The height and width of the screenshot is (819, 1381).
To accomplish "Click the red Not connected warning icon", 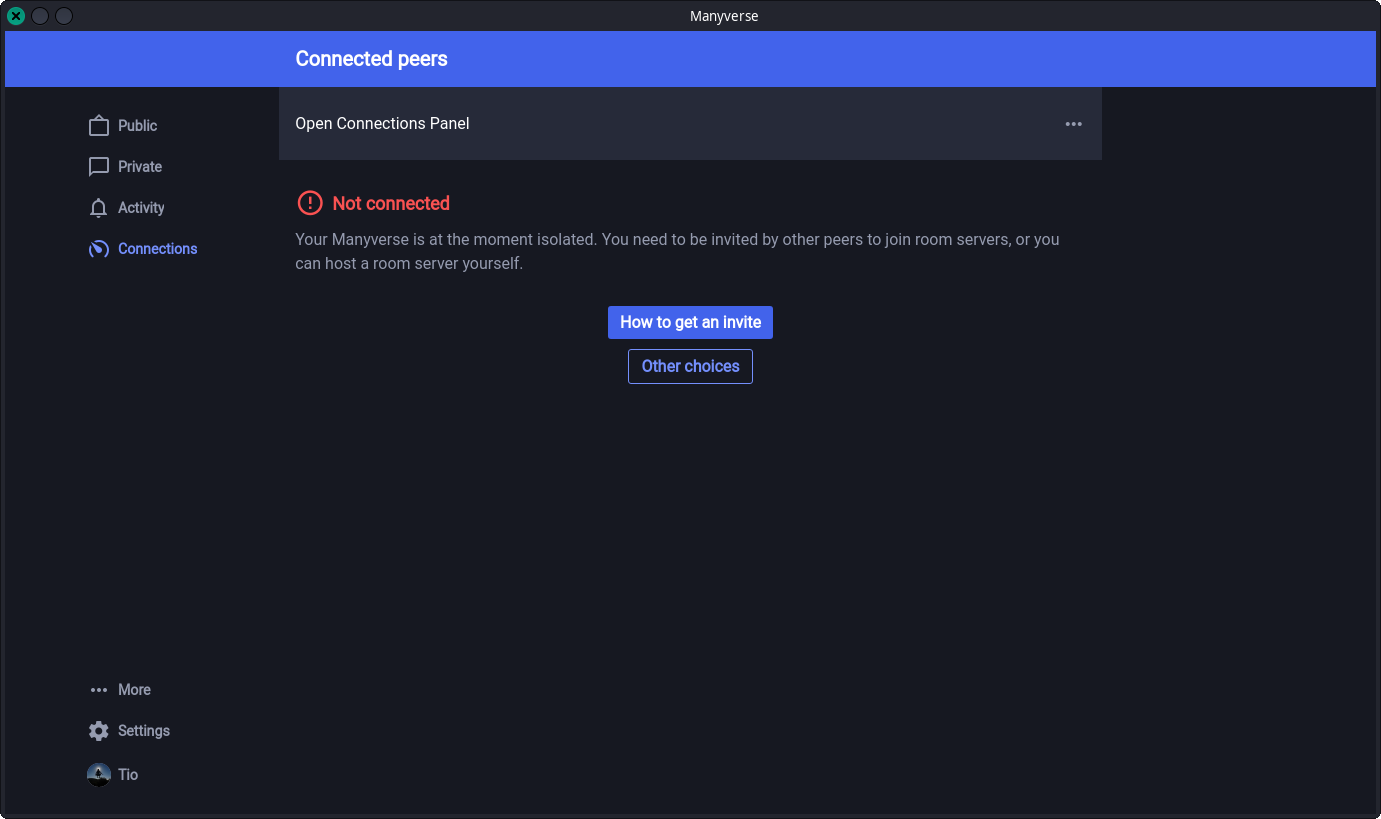I will pyautogui.click(x=310, y=203).
